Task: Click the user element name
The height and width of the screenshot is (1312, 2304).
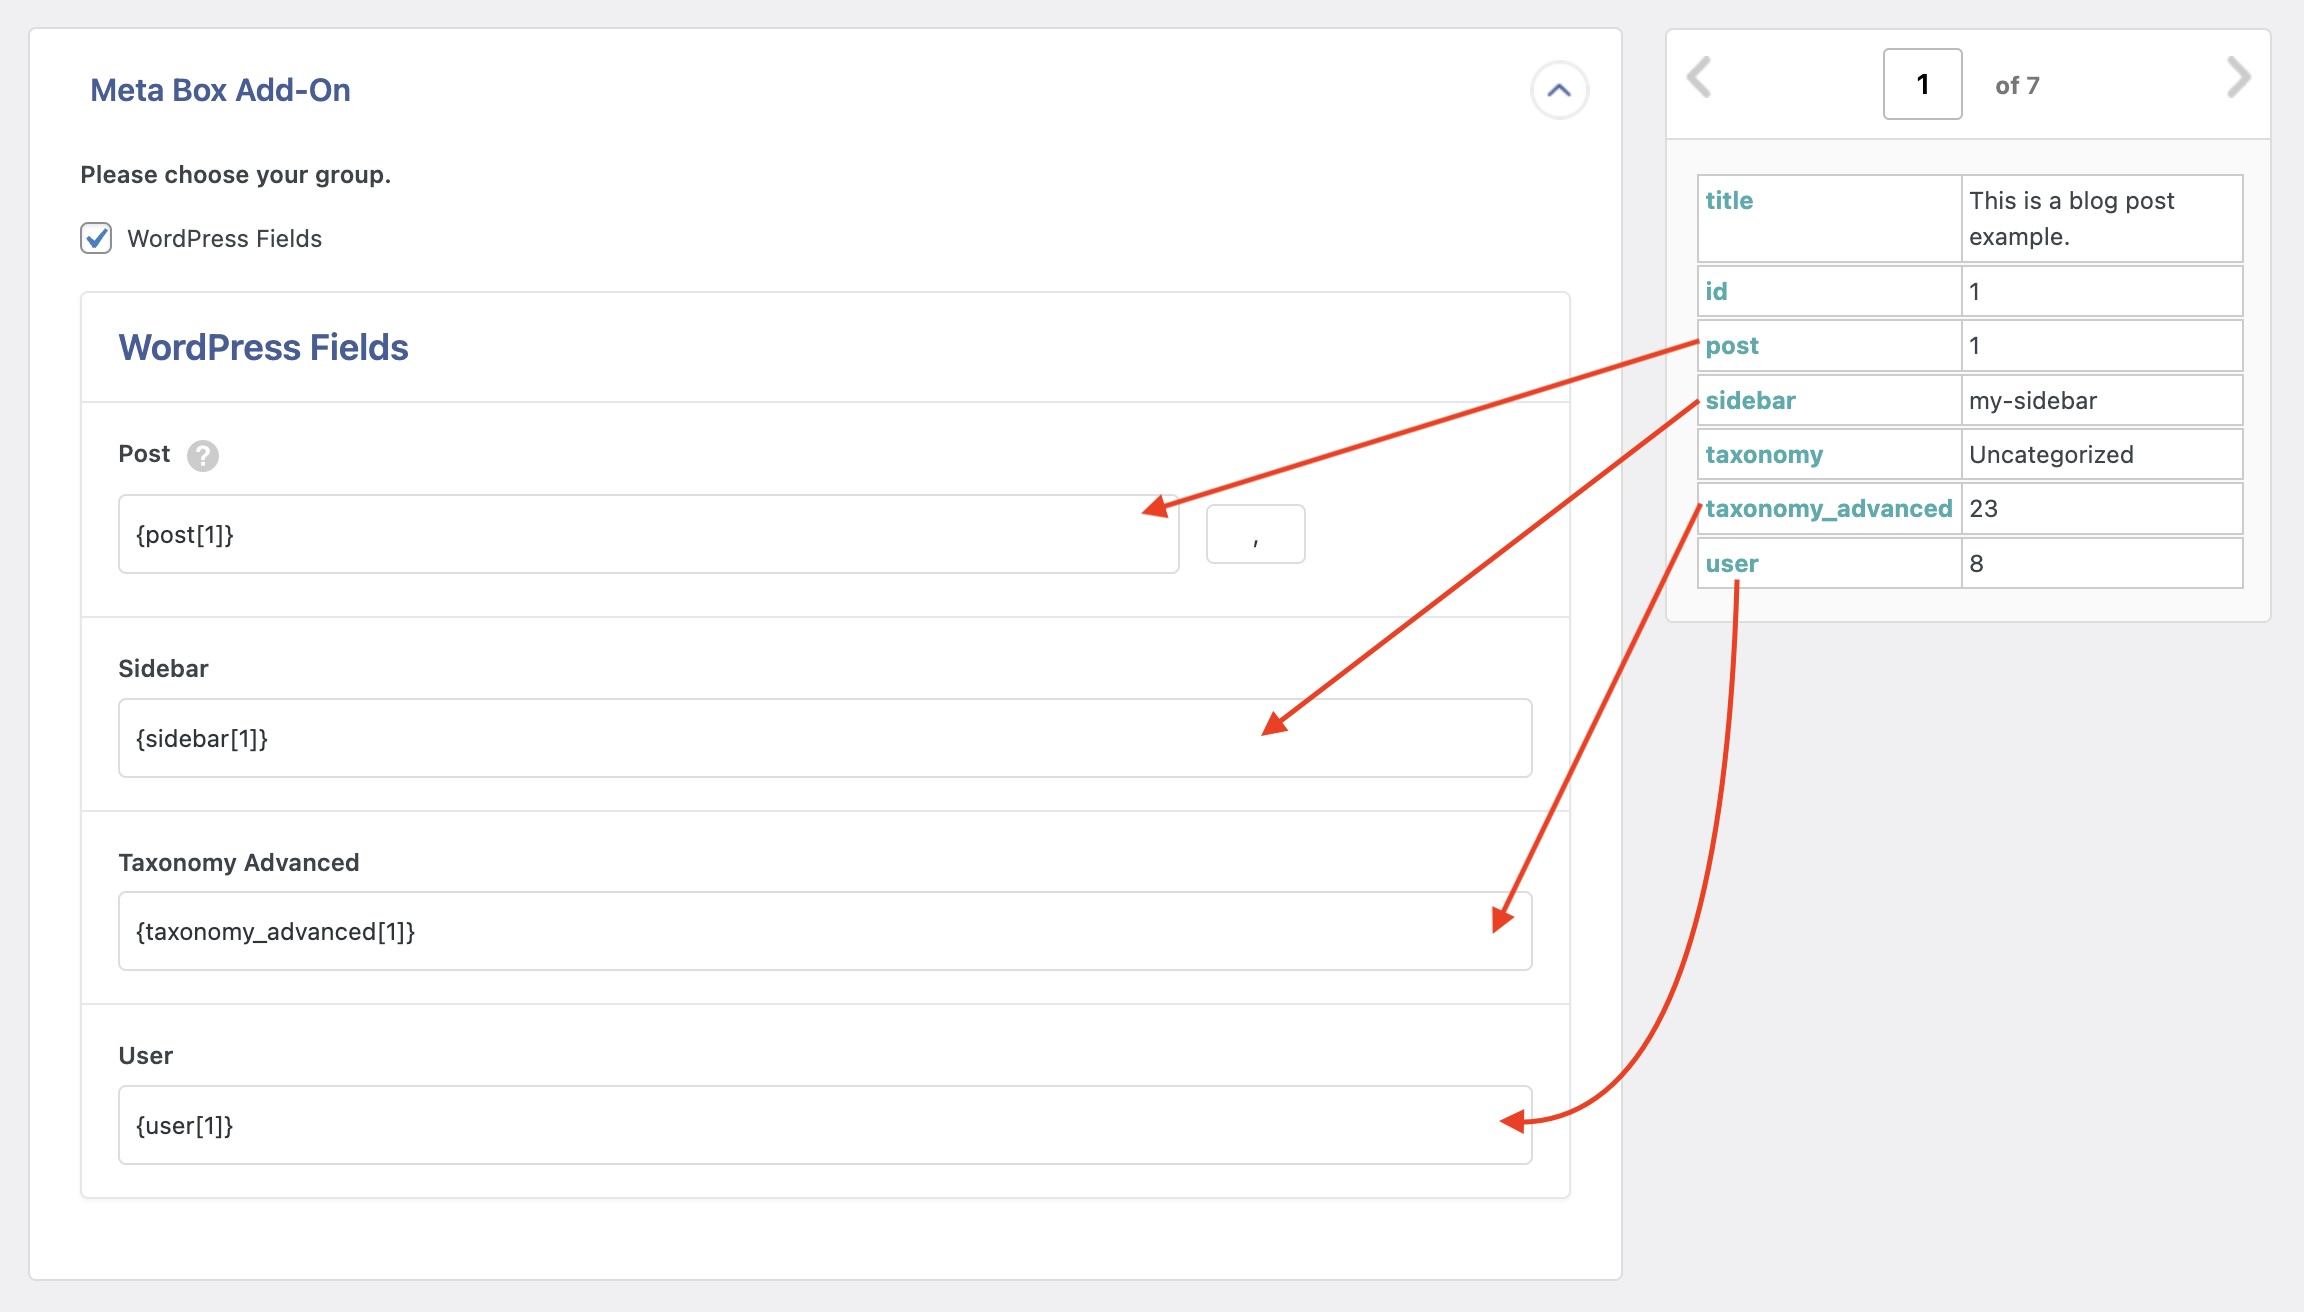Action: click(x=1731, y=564)
